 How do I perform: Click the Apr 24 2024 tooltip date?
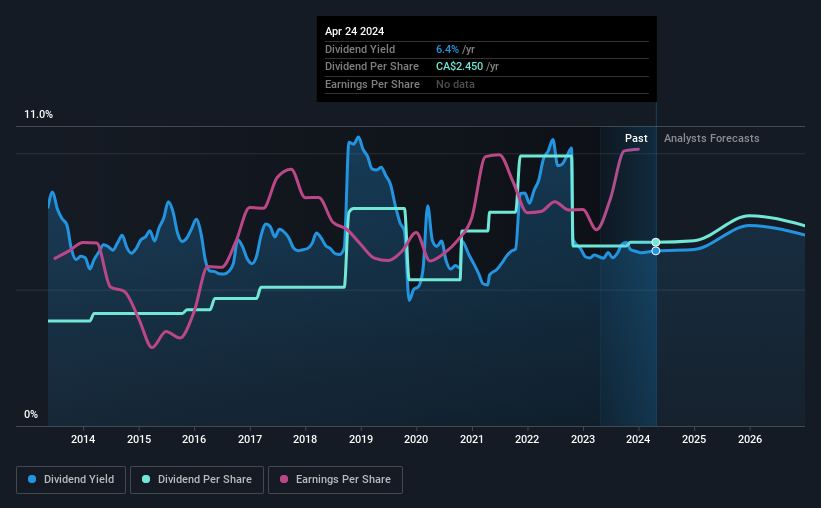tap(354, 31)
